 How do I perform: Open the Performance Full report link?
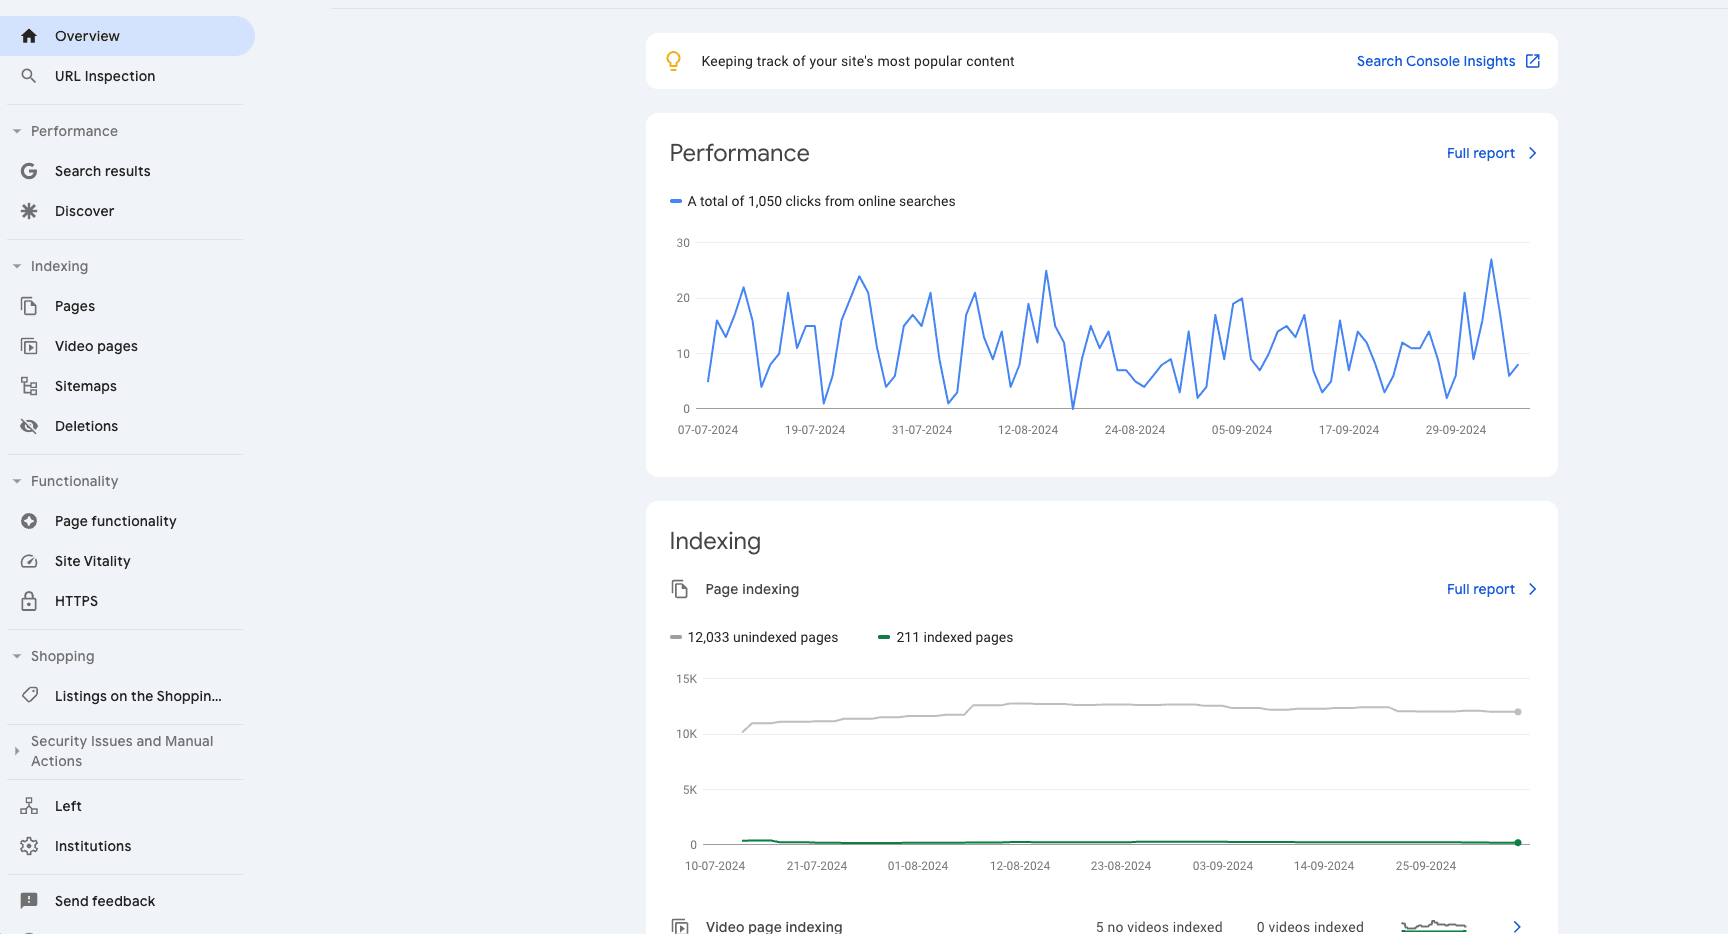[1490, 153]
